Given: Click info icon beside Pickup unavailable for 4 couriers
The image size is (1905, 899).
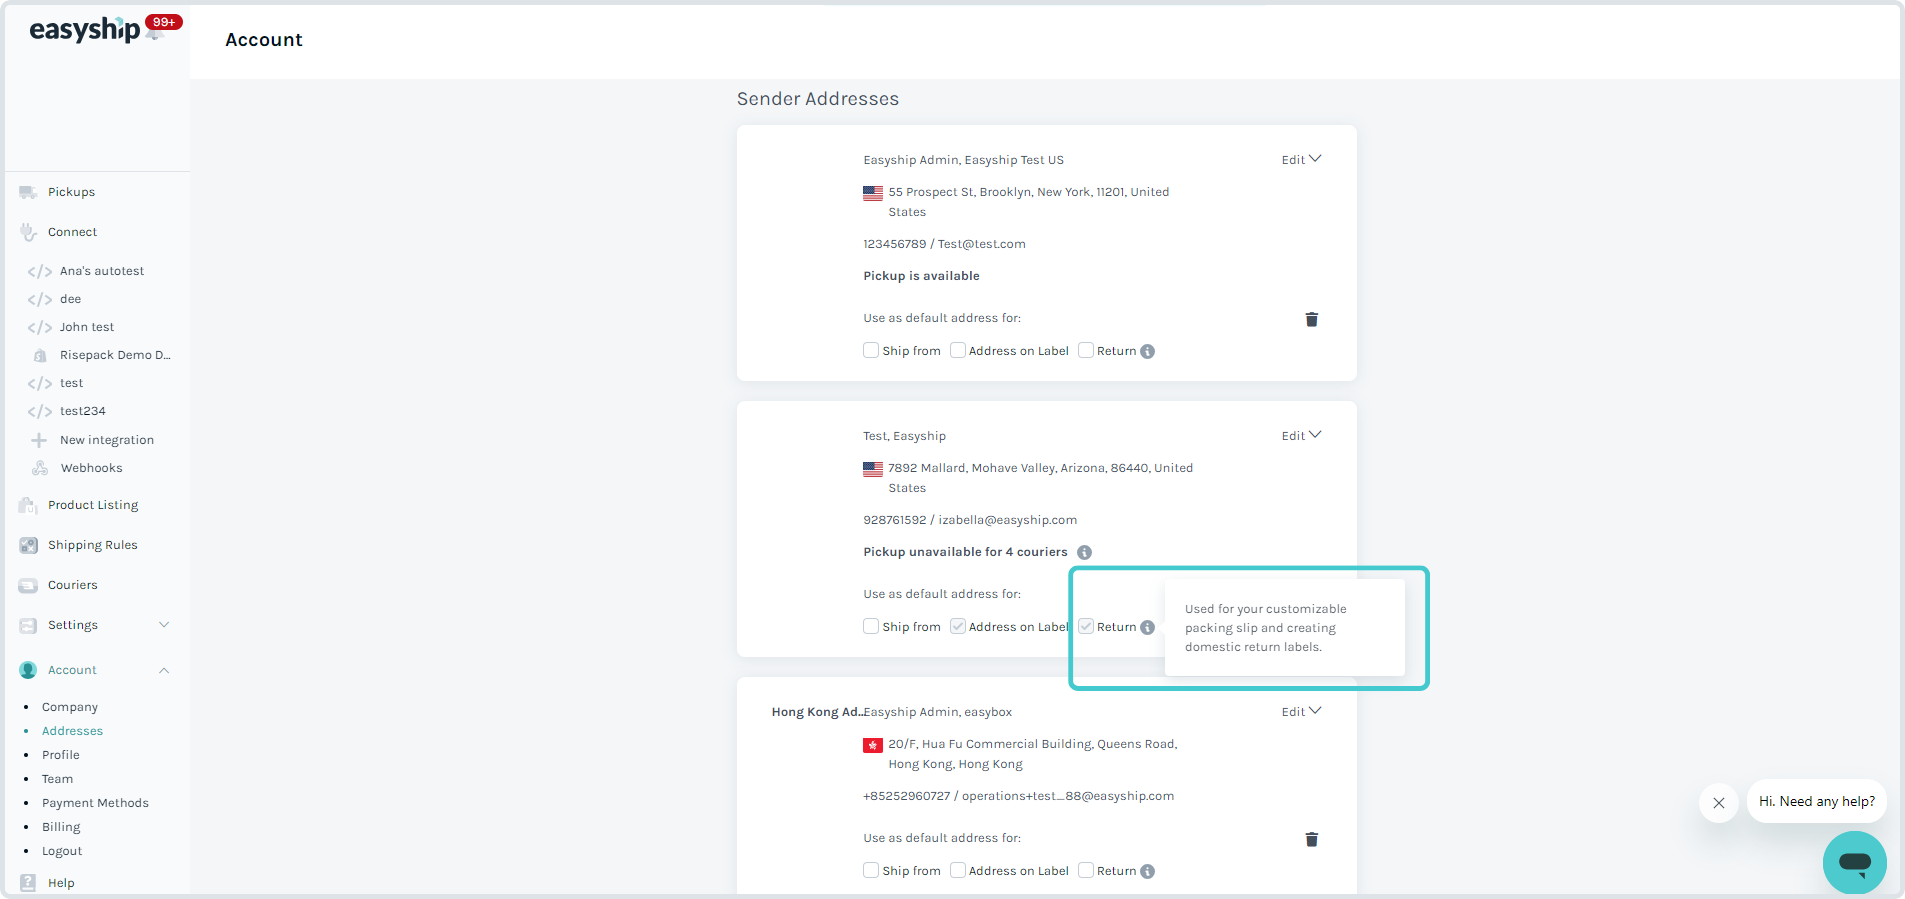Looking at the screenshot, I should tap(1085, 553).
